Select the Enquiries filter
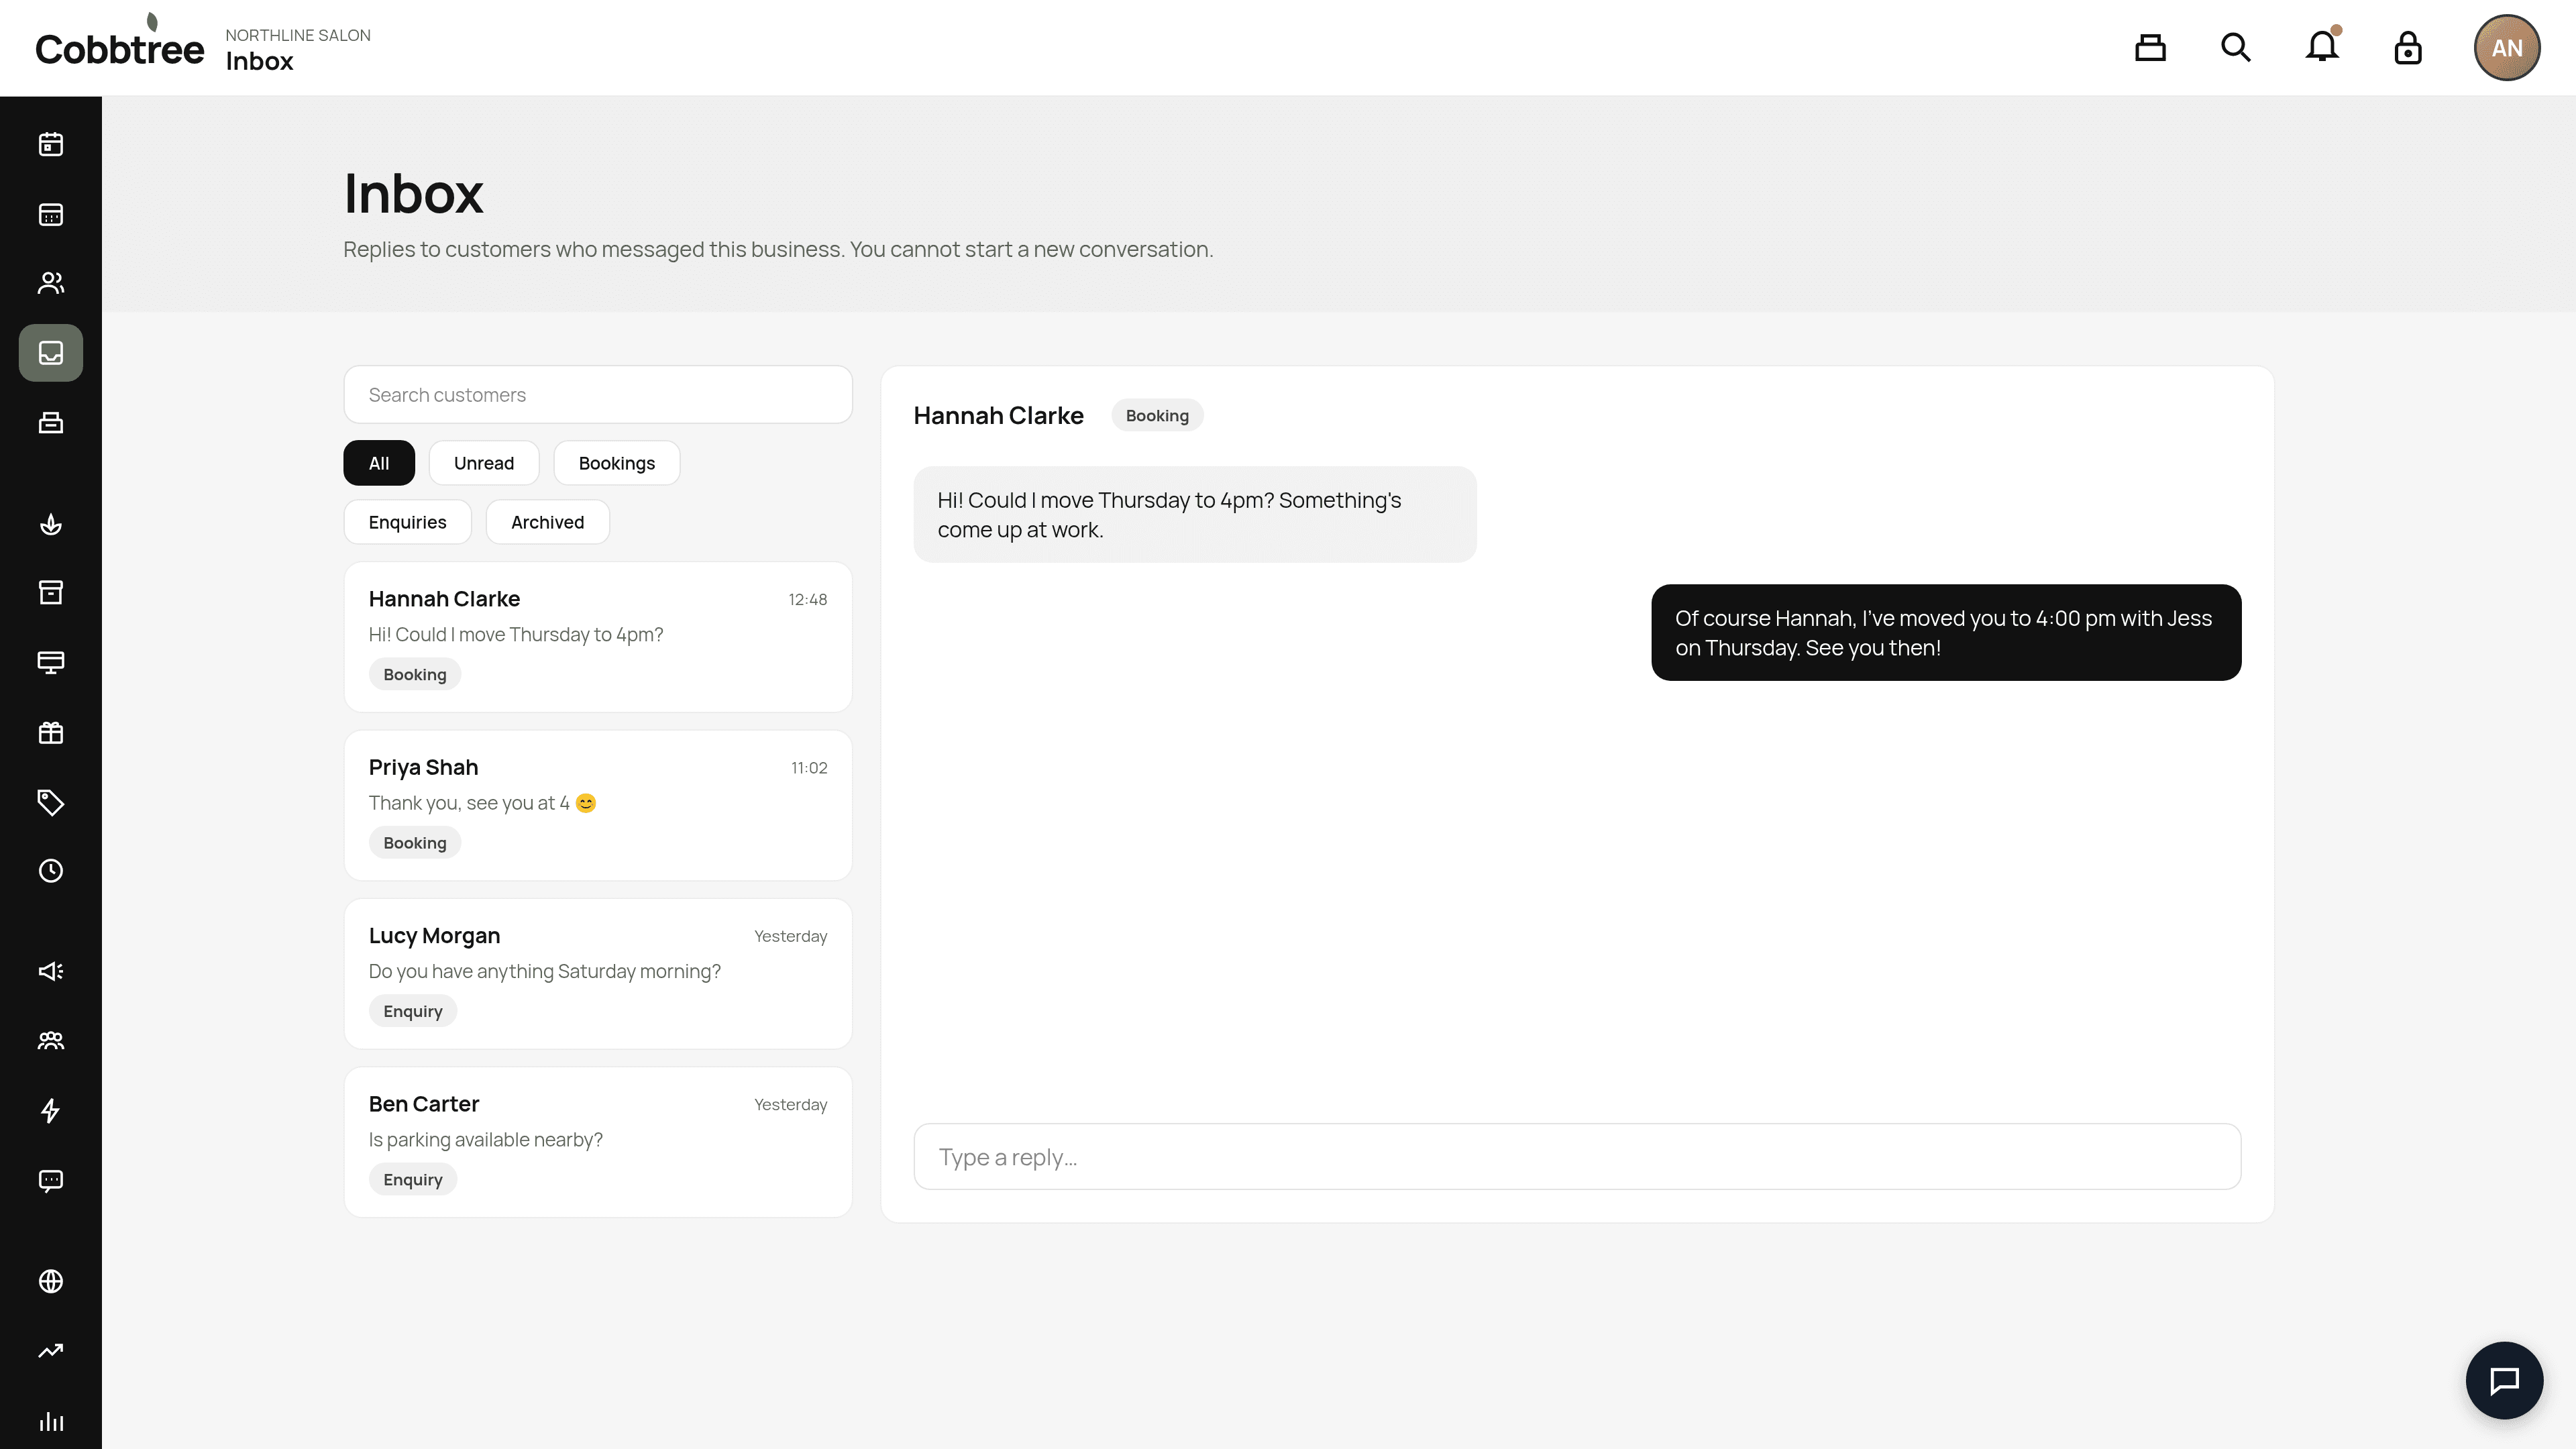Viewport: 2576px width, 1449px height. click(407, 522)
